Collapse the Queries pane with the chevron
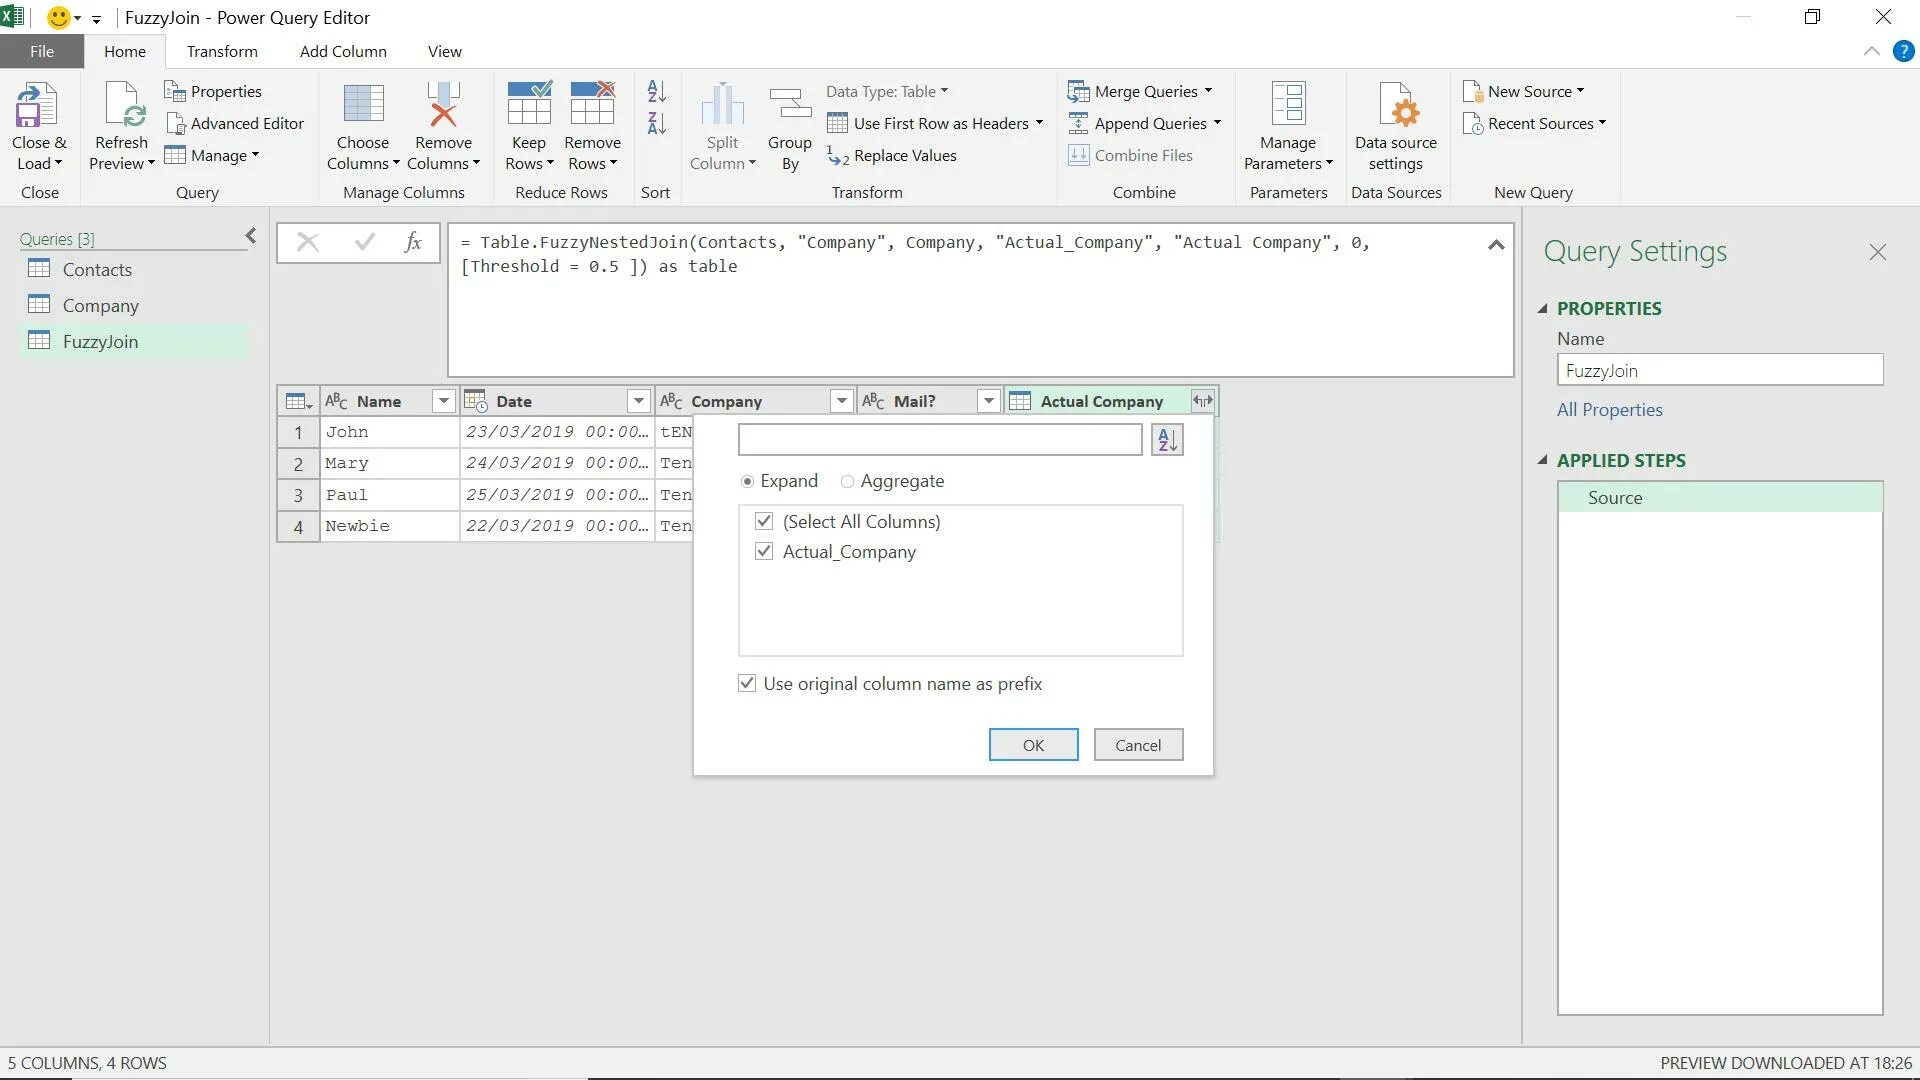Viewport: 1920px width, 1080px height. [251, 236]
